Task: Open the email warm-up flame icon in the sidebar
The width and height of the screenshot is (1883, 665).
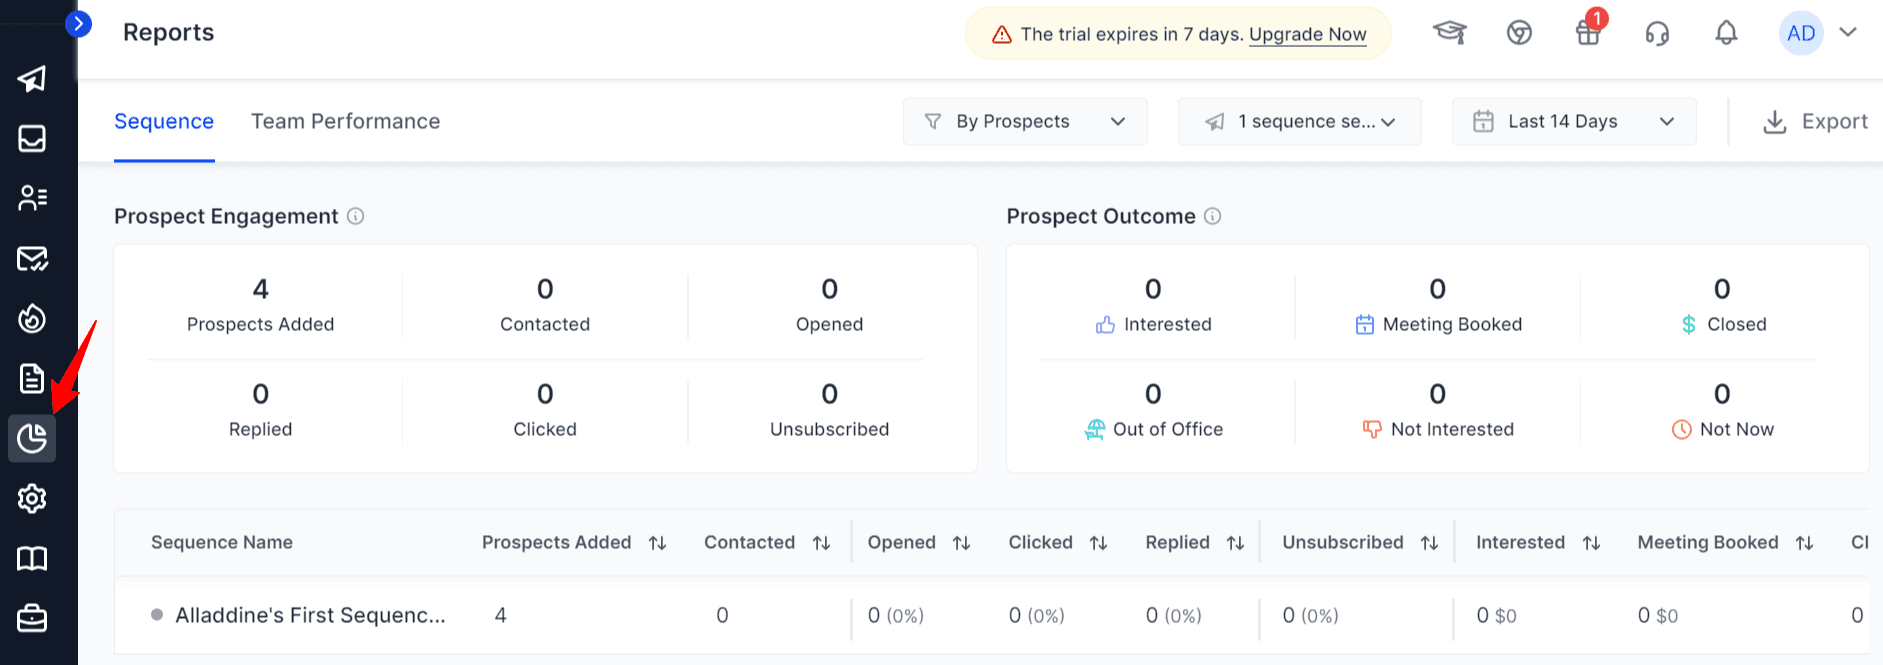Action: (x=32, y=319)
